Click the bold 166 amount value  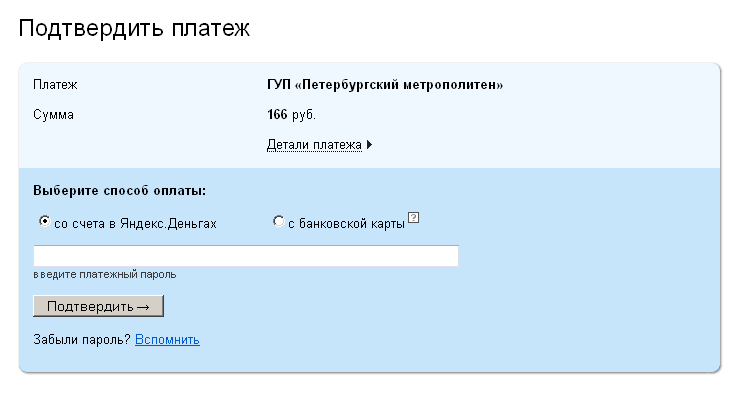click(277, 114)
